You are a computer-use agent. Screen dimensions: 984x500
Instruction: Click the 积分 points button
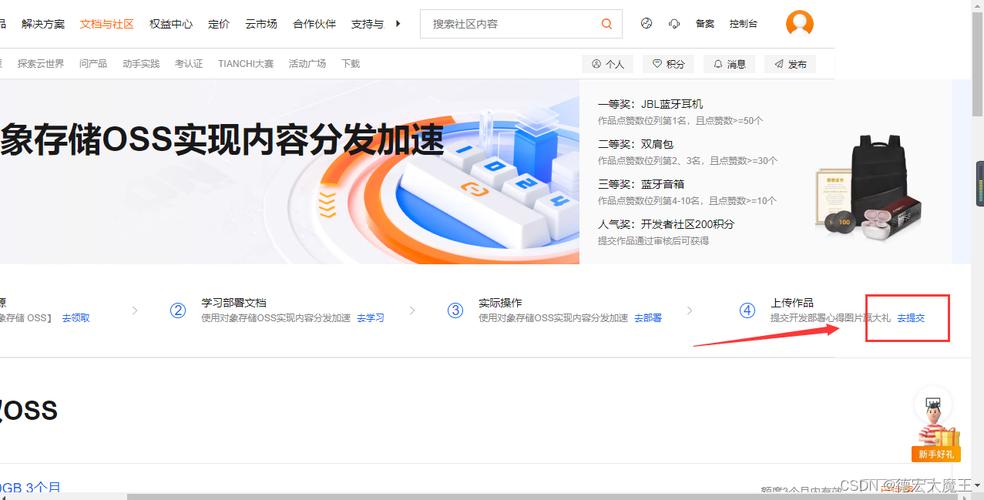(x=668, y=64)
